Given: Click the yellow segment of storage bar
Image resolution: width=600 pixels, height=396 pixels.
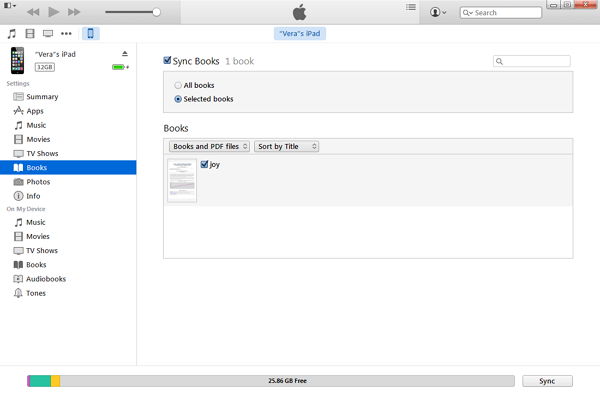Looking at the screenshot, I should click(x=55, y=381).
